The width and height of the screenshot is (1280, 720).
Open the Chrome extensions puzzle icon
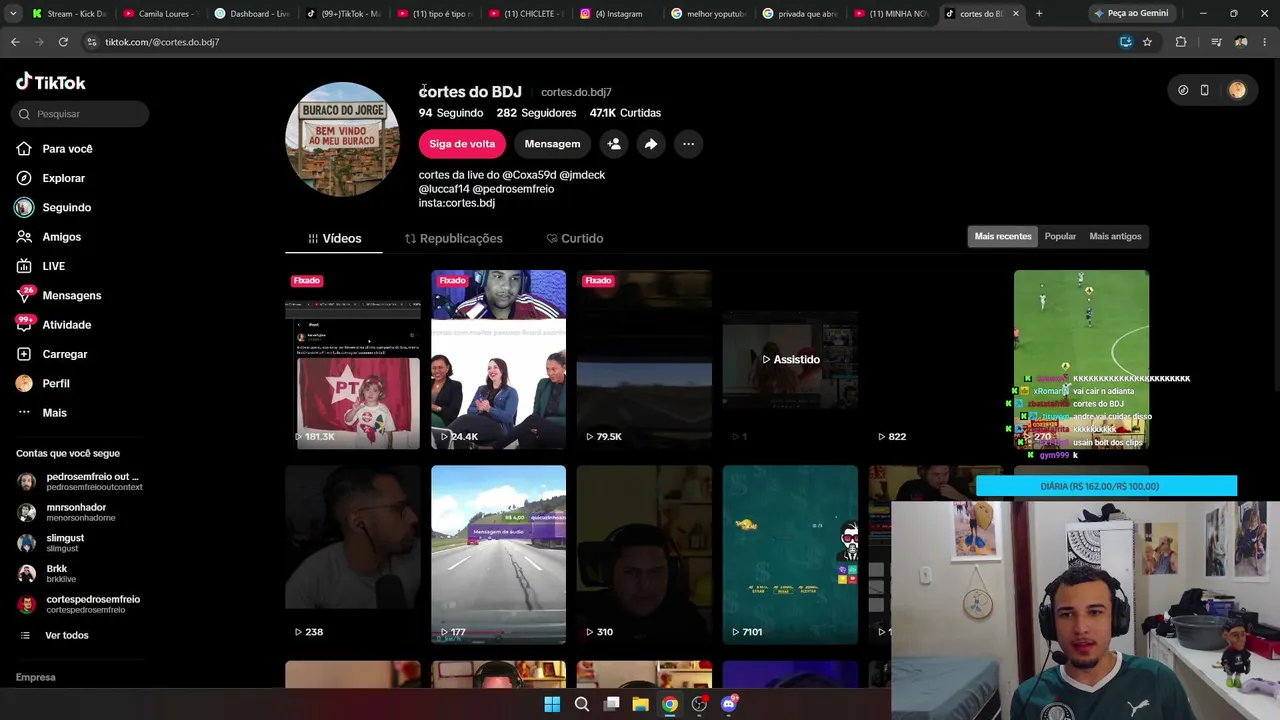click(x=1181, y=42)
